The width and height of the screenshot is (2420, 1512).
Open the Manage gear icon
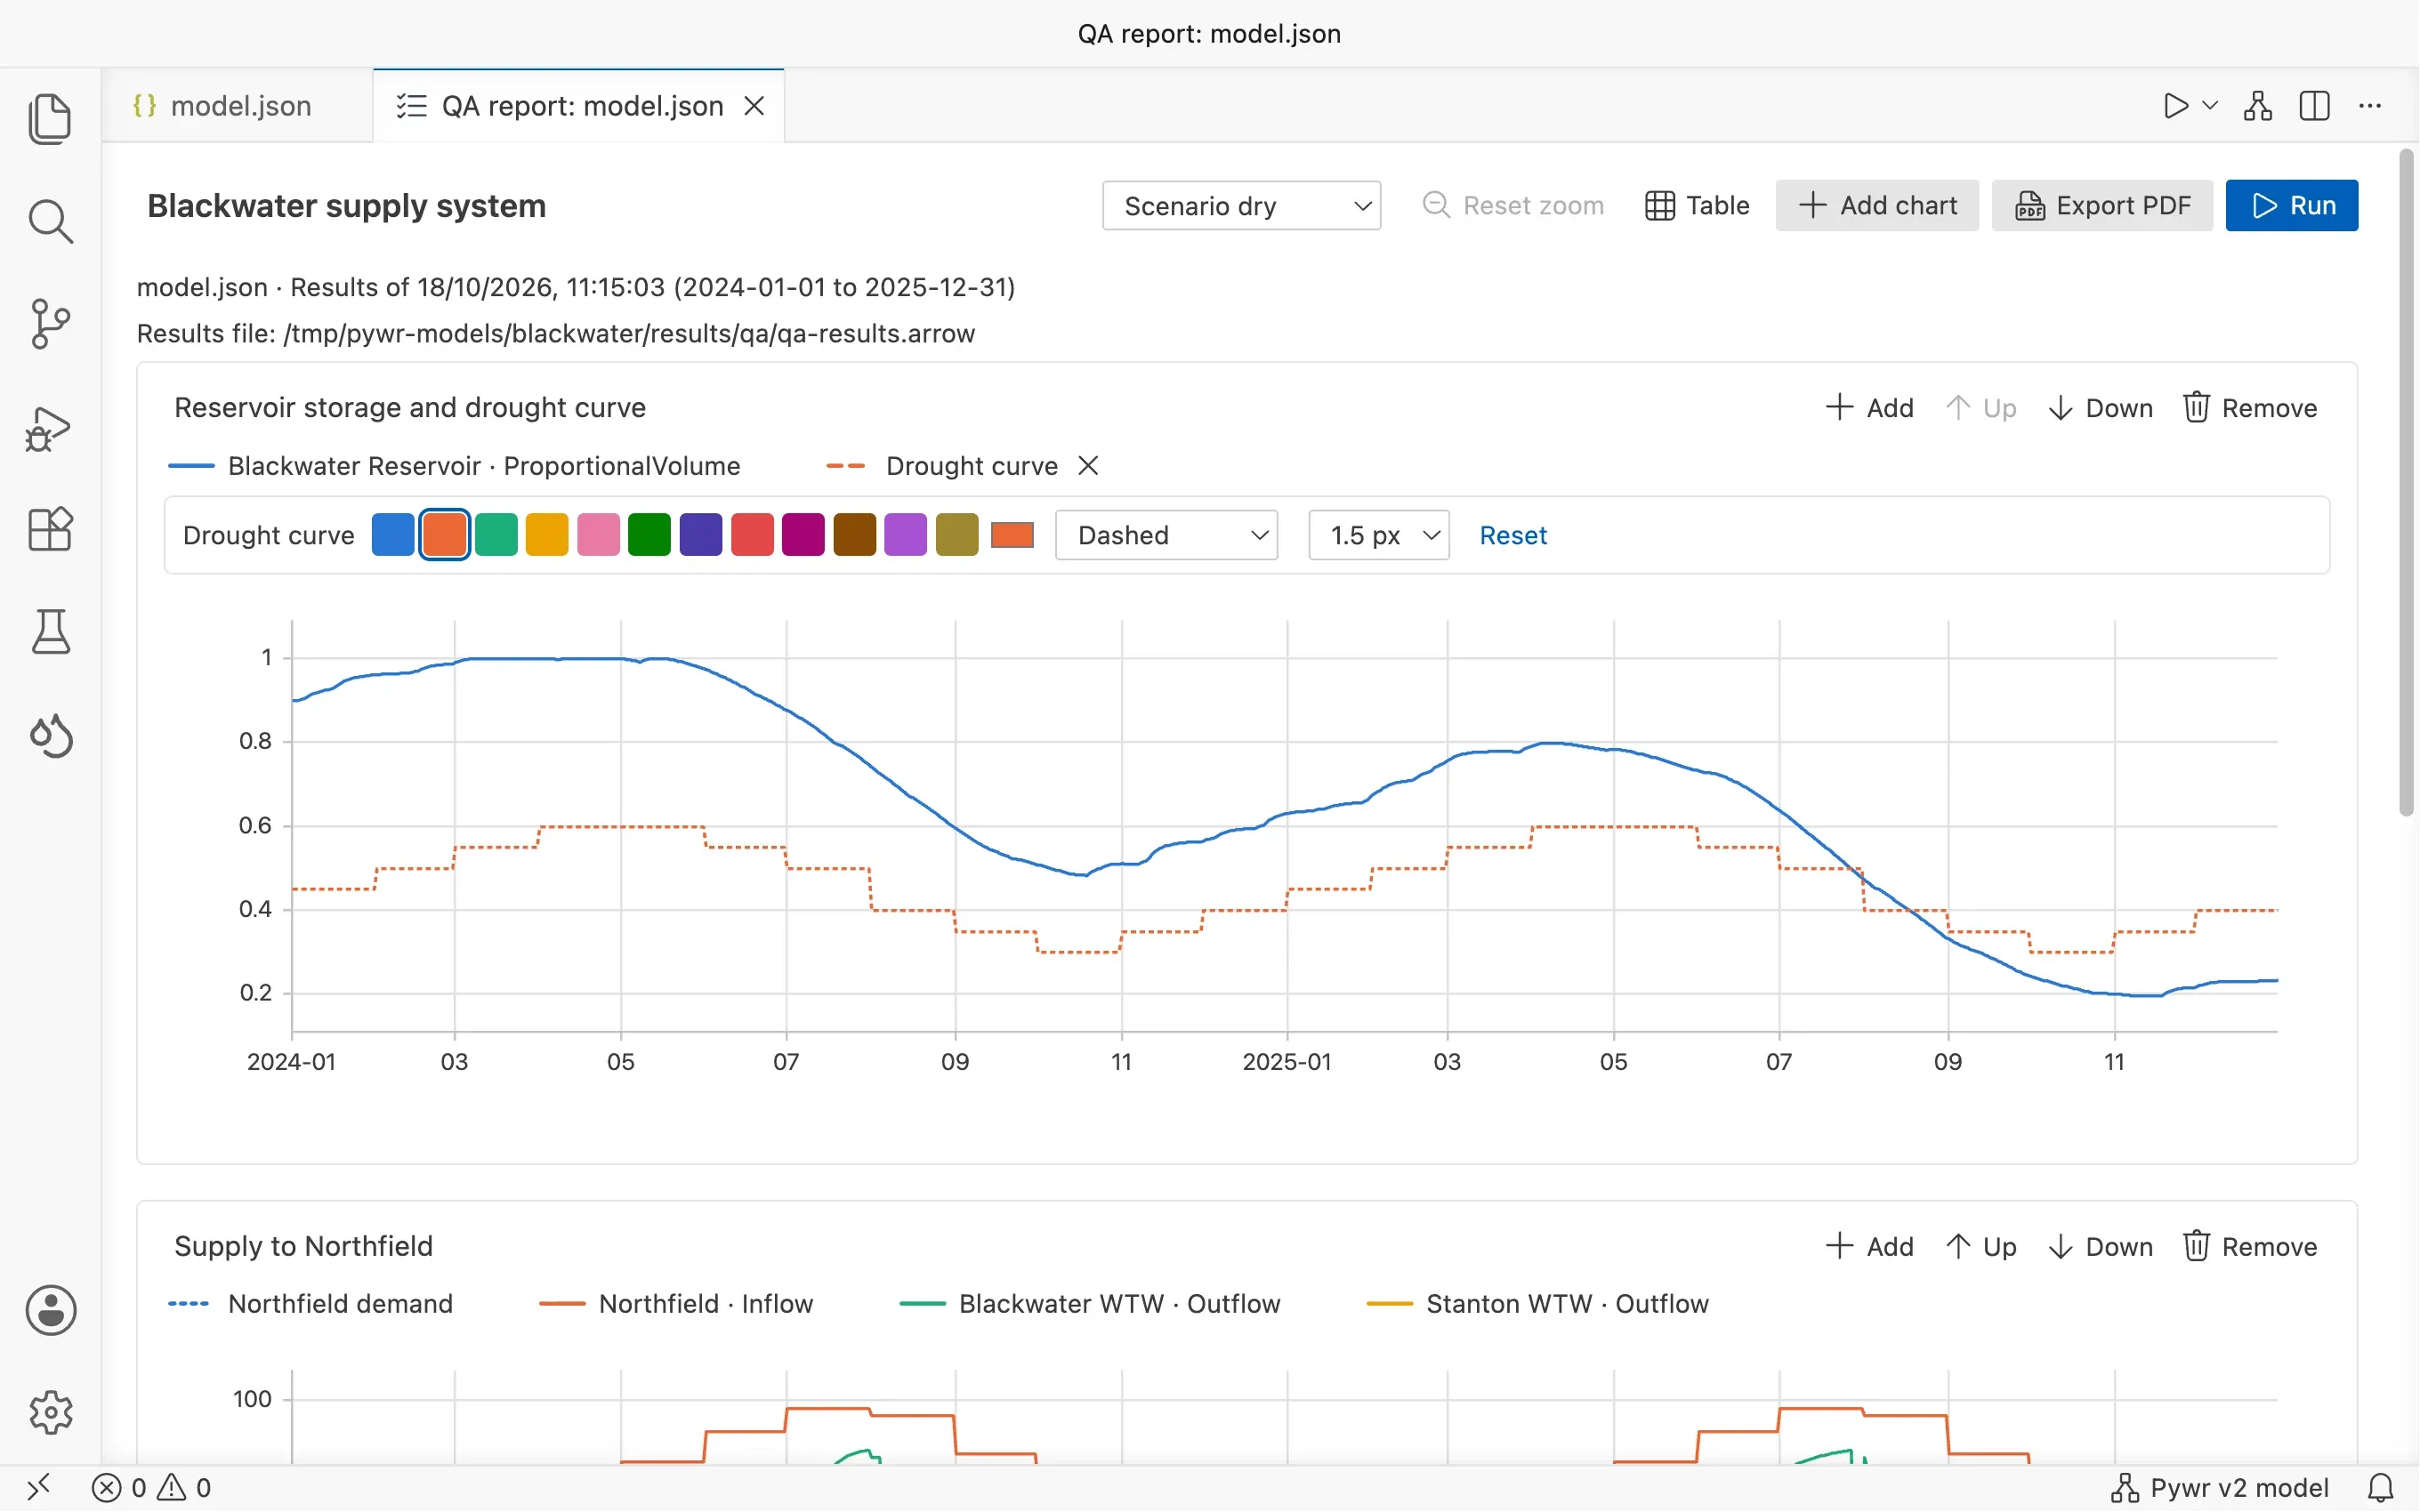tap(50, 1412)
